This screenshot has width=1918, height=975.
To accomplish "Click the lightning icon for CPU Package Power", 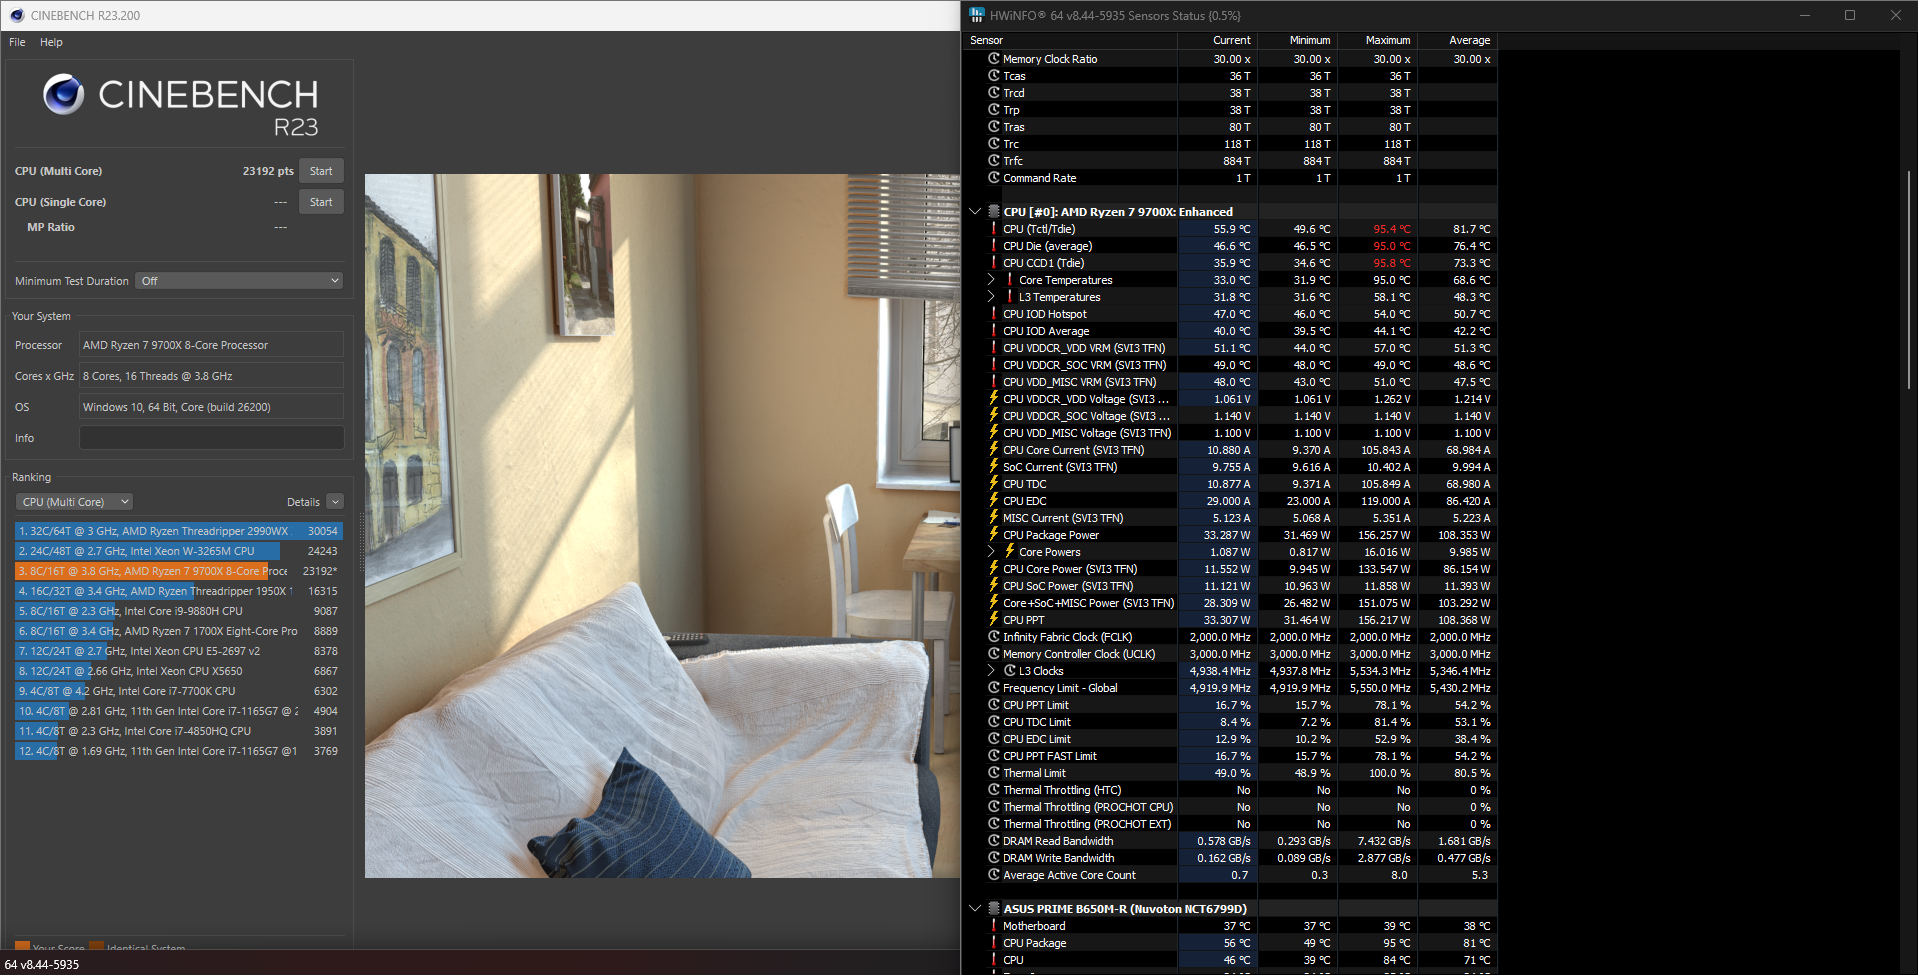I will click(x=994, y=535).
